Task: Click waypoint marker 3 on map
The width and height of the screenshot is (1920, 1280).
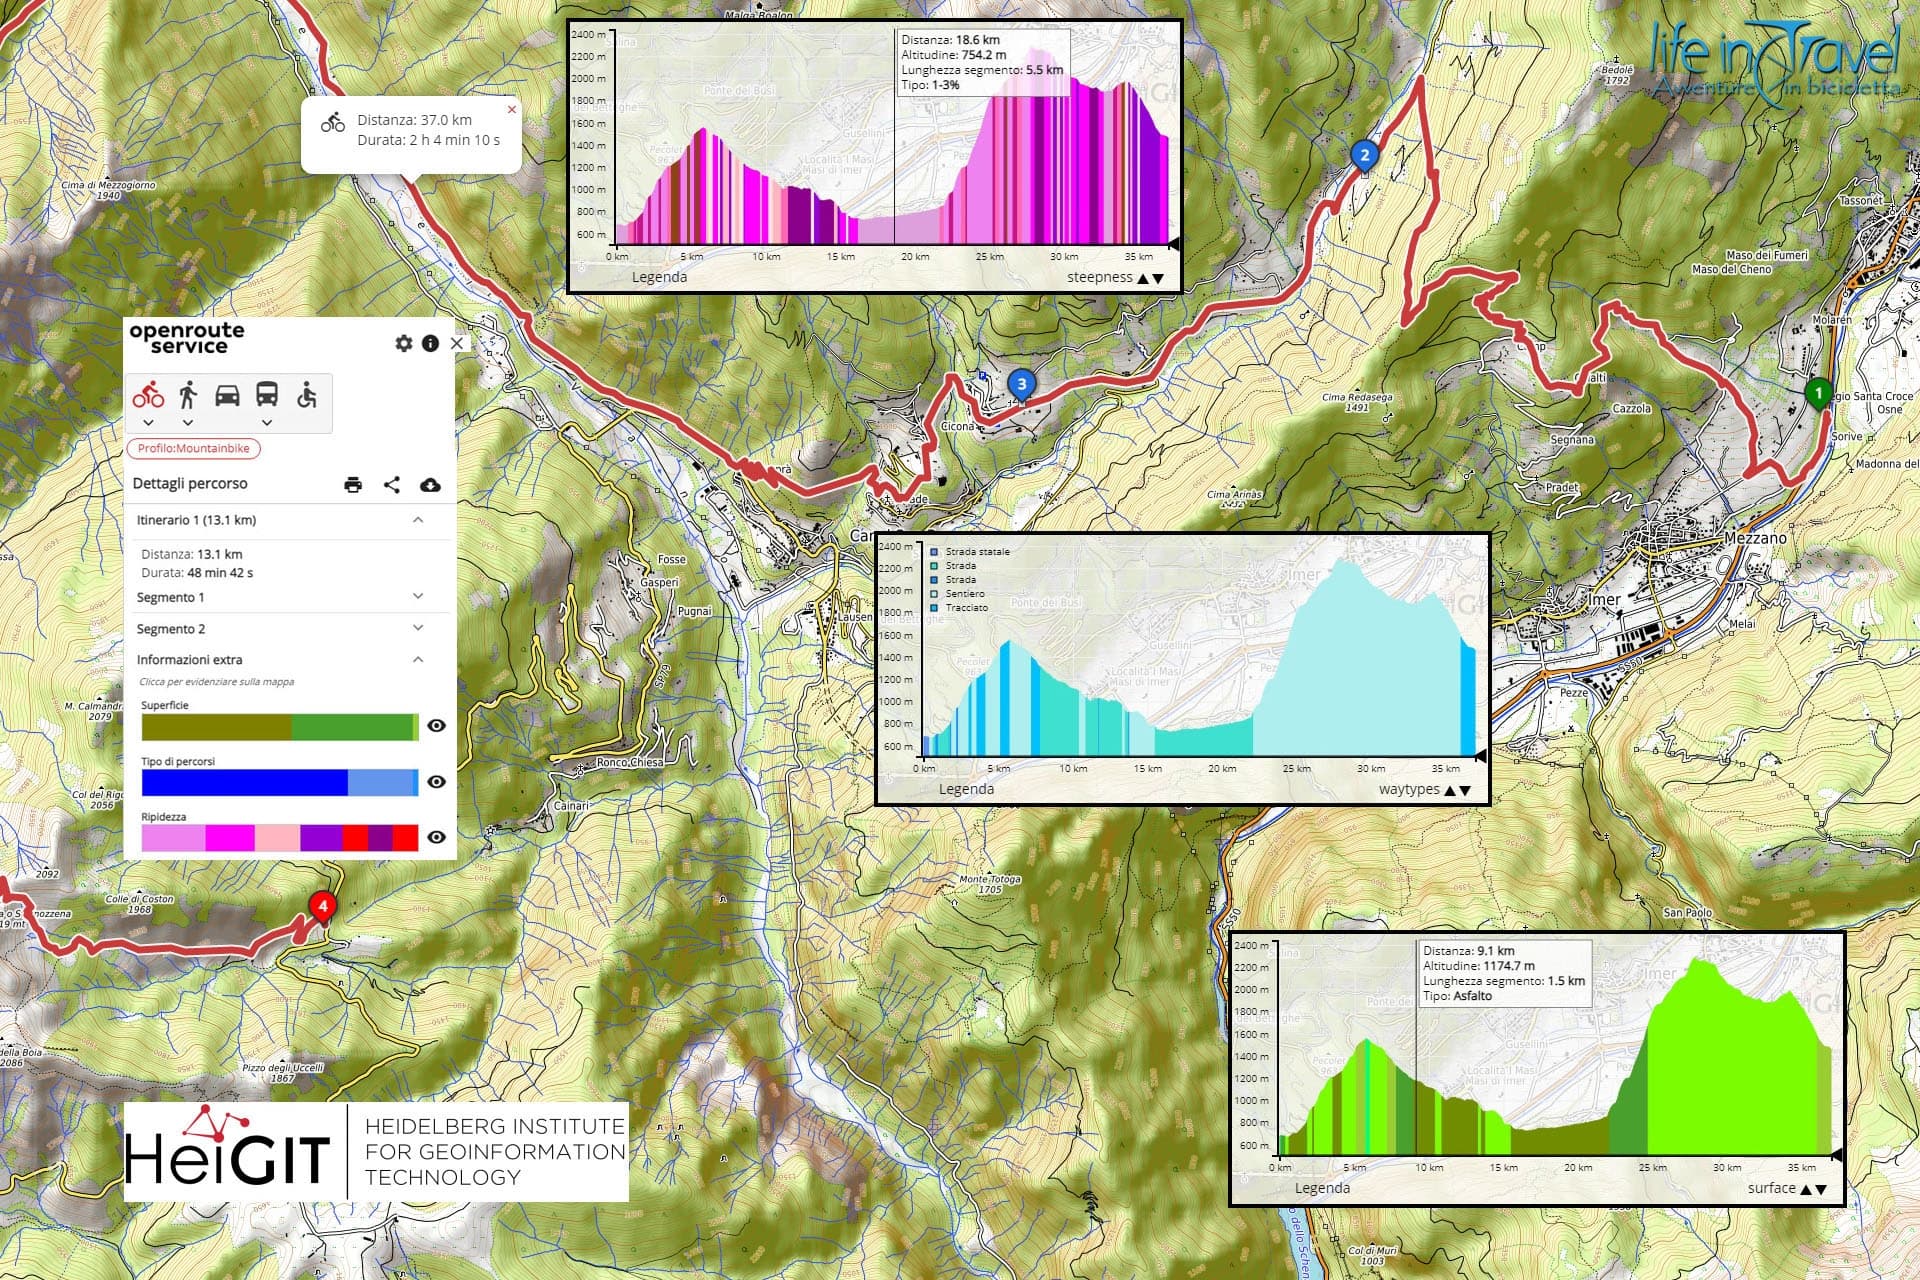Action: coord(1021,384)
